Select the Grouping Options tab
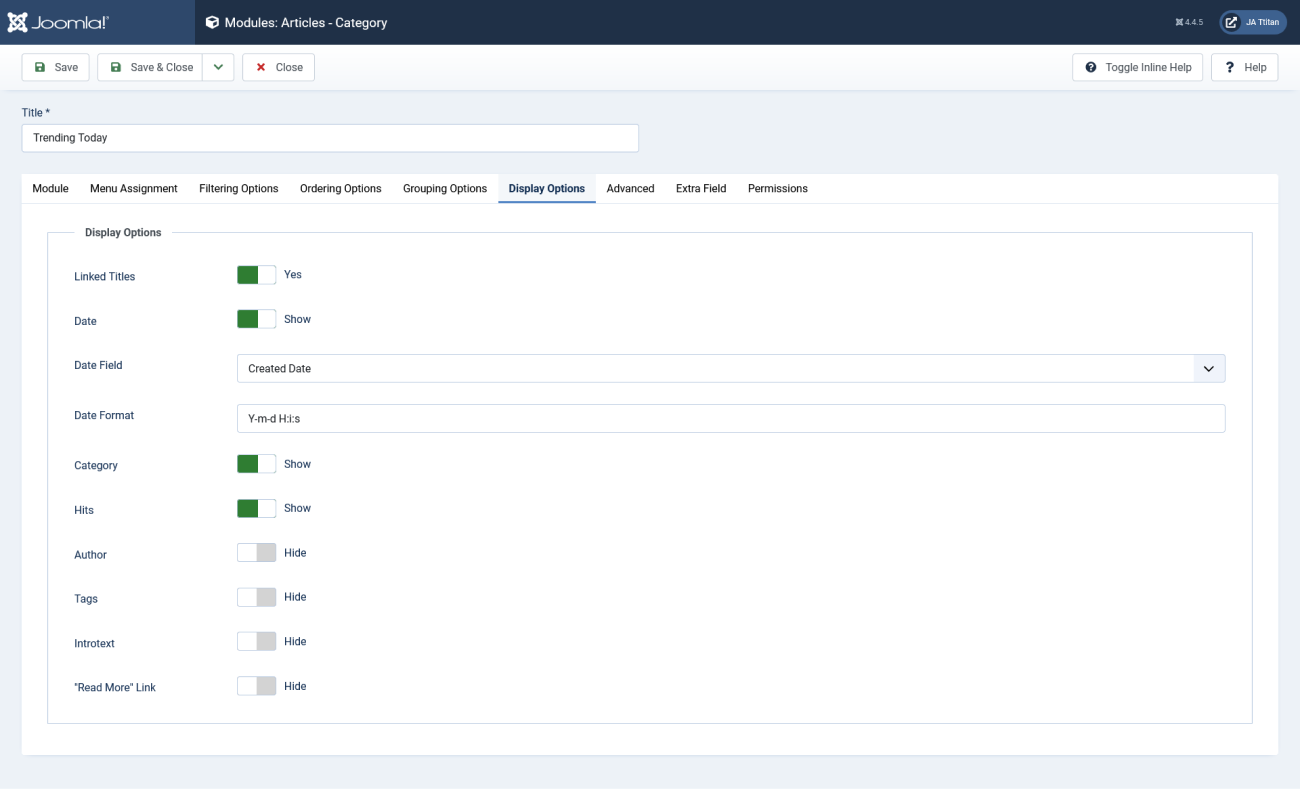 pos(445,188)
